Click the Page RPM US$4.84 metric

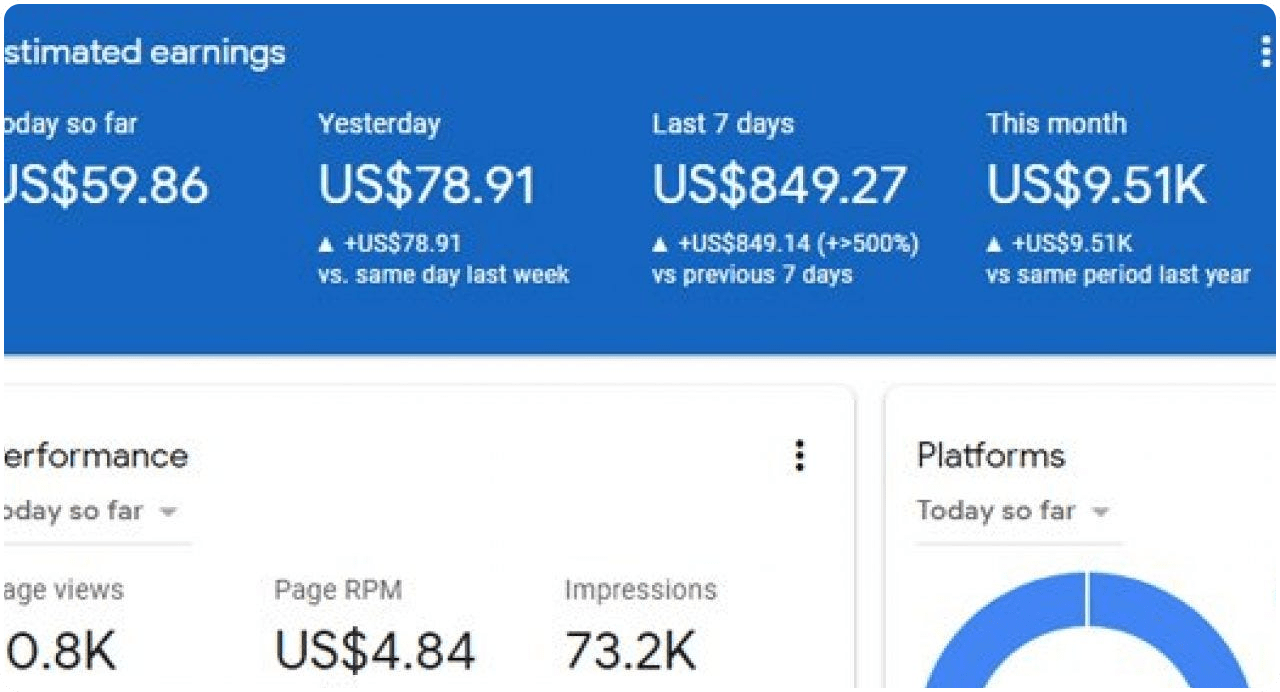374,650
